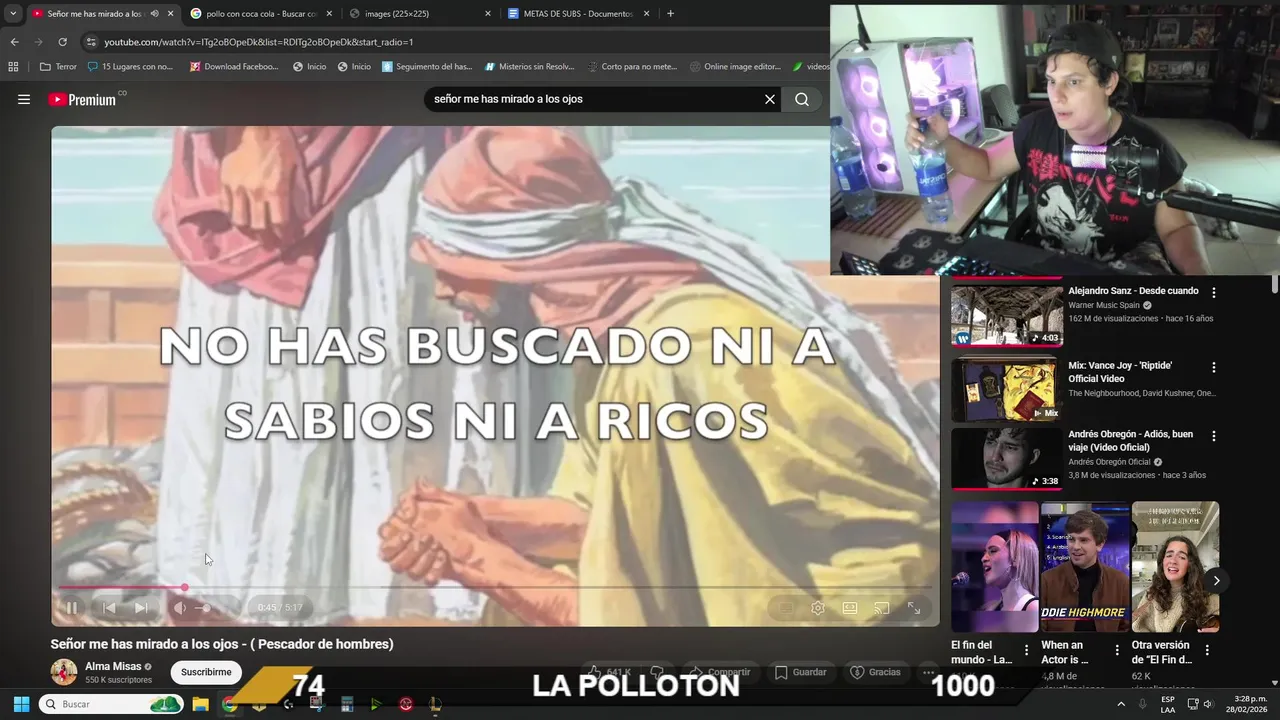Show hidden system tray icons chevron
1280x720 pixels.
(x=1121, y=704)
